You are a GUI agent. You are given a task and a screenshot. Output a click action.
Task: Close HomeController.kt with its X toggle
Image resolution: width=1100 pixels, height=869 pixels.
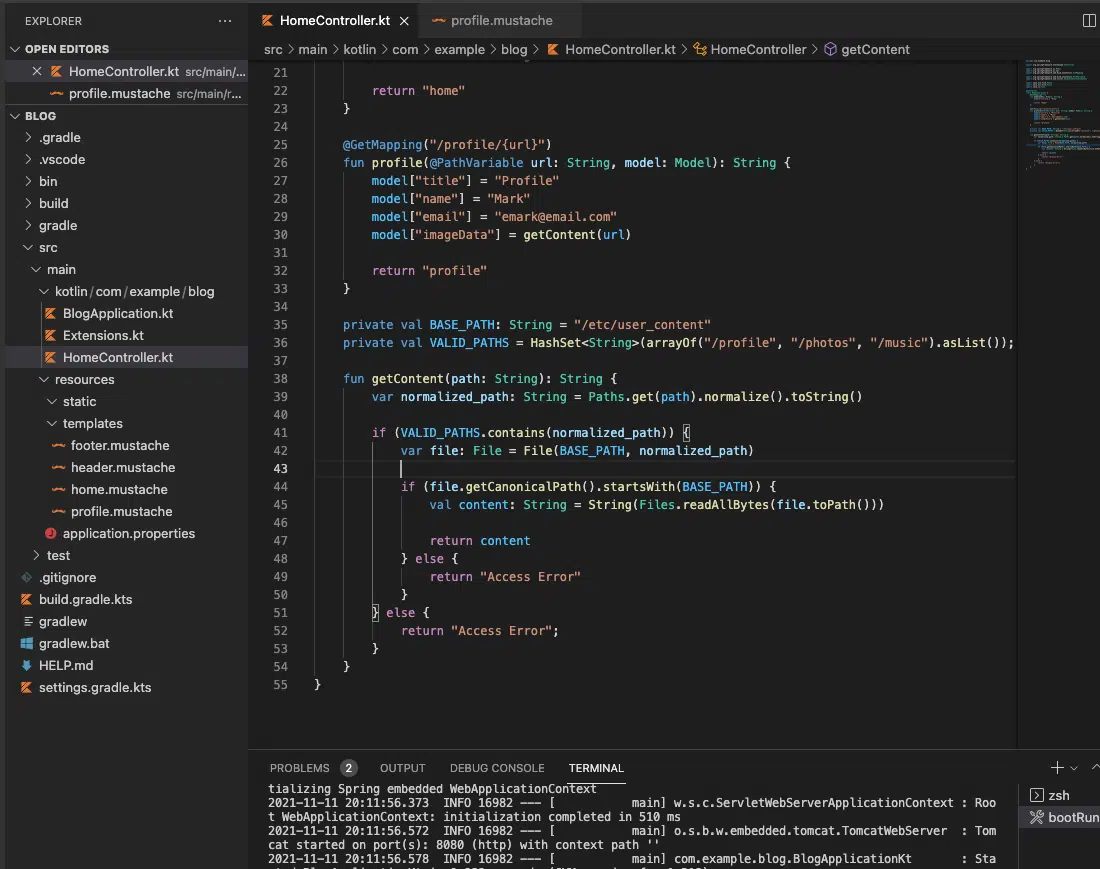point(405,18)
